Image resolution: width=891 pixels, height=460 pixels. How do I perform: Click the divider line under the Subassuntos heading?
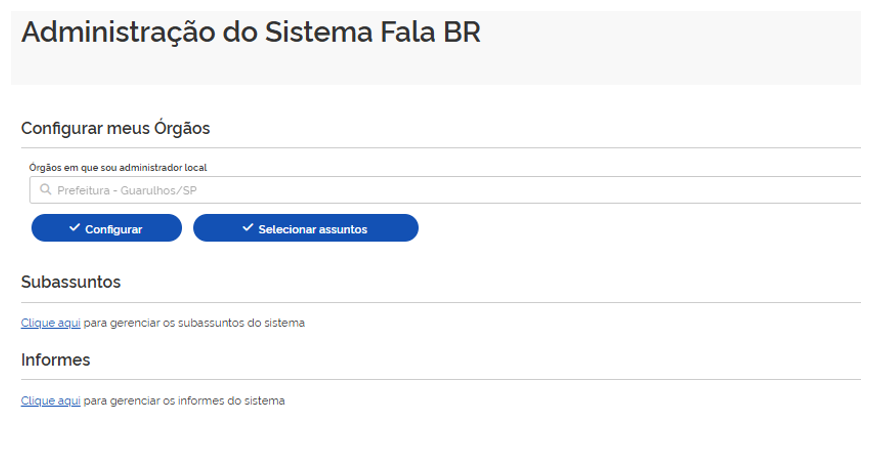[x=440, y=302]
